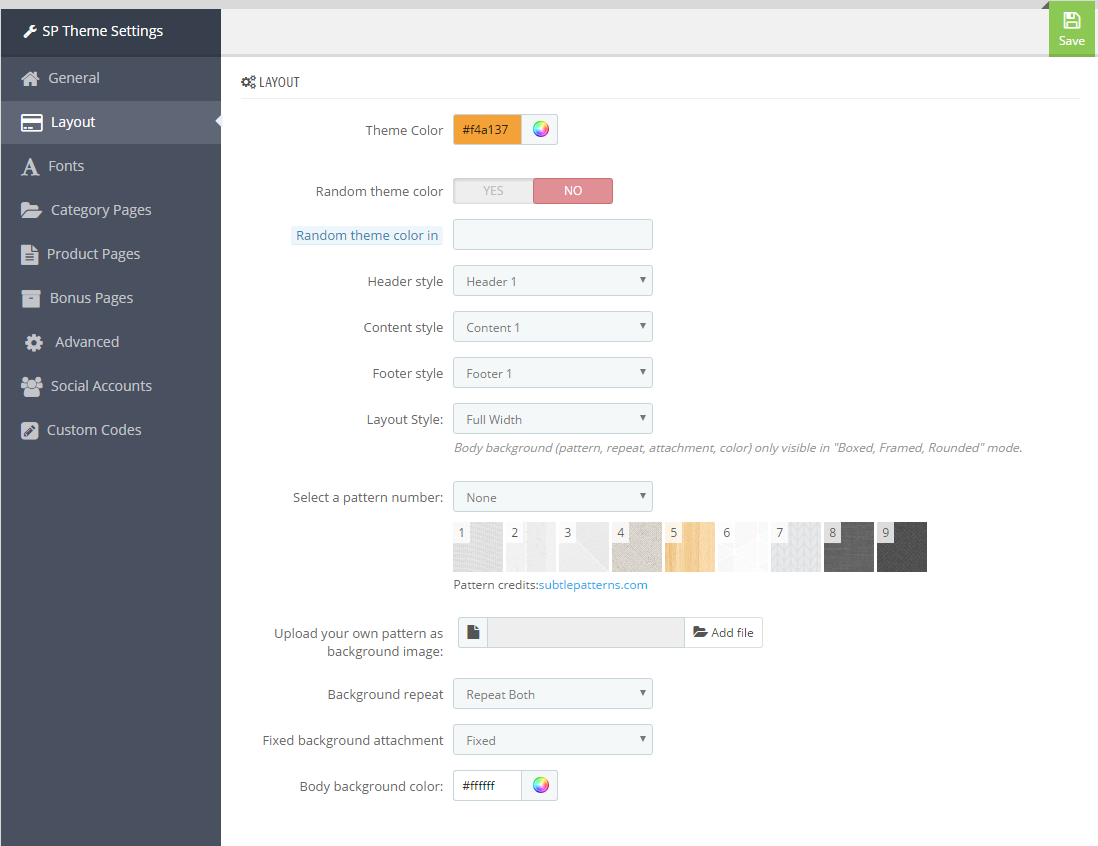Open the Theme Color picker wheel icon
This screenshot has width=1098, height=846.
coord(540,130)
